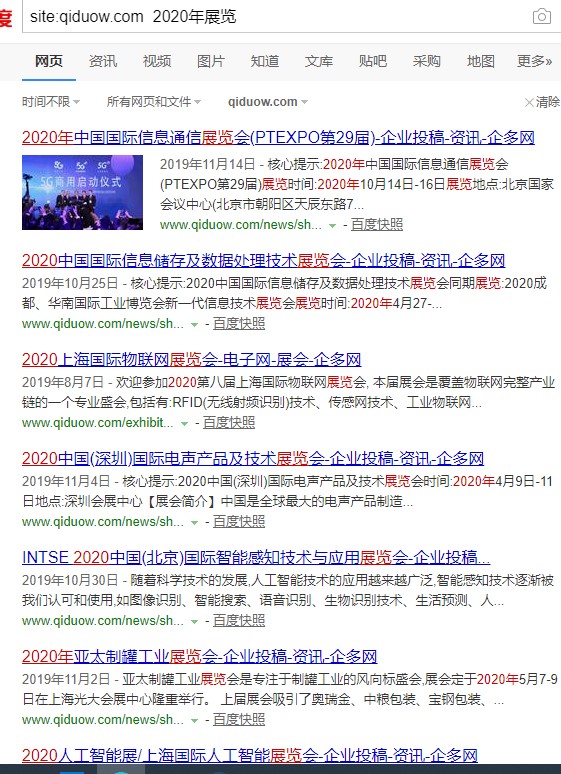Open 百度快照 for the 物联网 result
The width and height of the screenshot is (561, 774).
[x=229, y=423]
